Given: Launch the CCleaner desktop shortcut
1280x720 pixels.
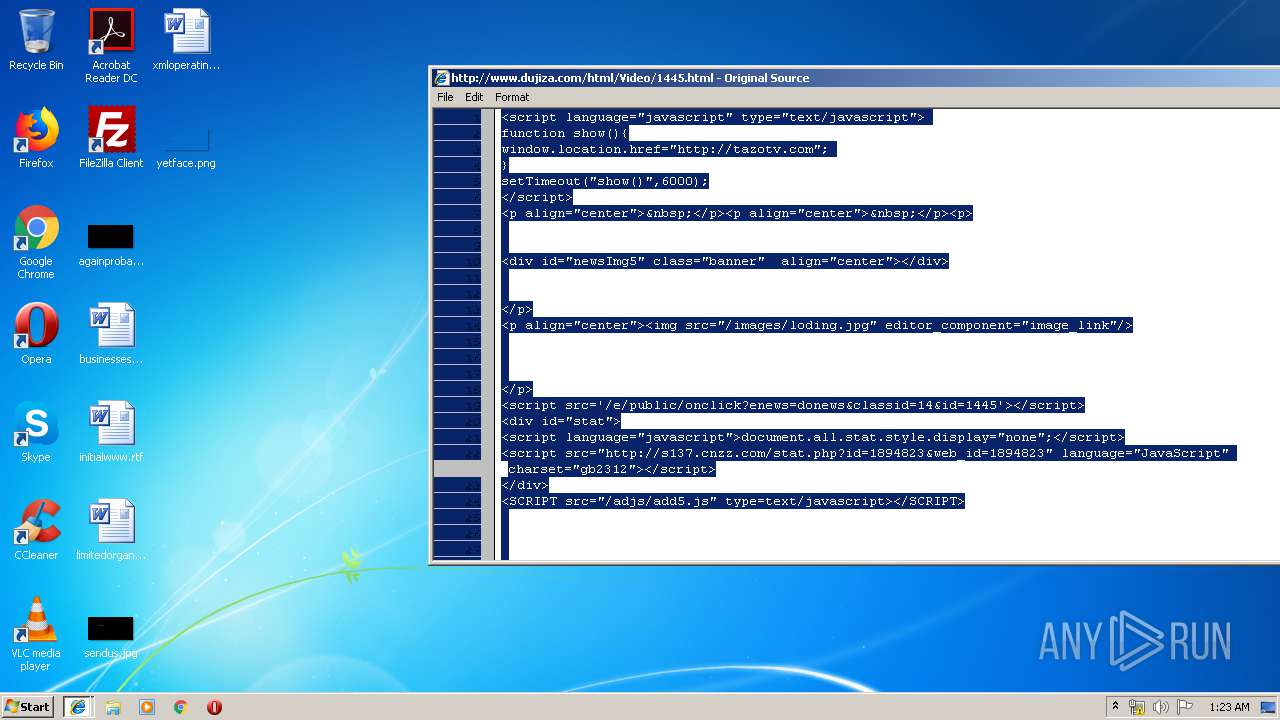Looking at the screenshot, I should pyautogui.click(x=36, y=530).
